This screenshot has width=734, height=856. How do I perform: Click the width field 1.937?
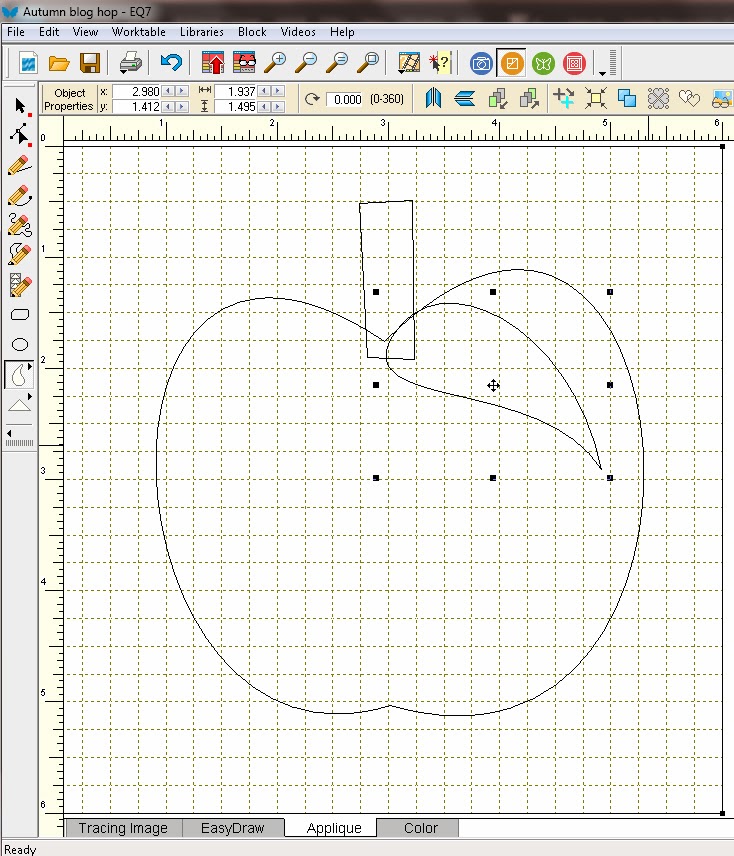(236, 91)
